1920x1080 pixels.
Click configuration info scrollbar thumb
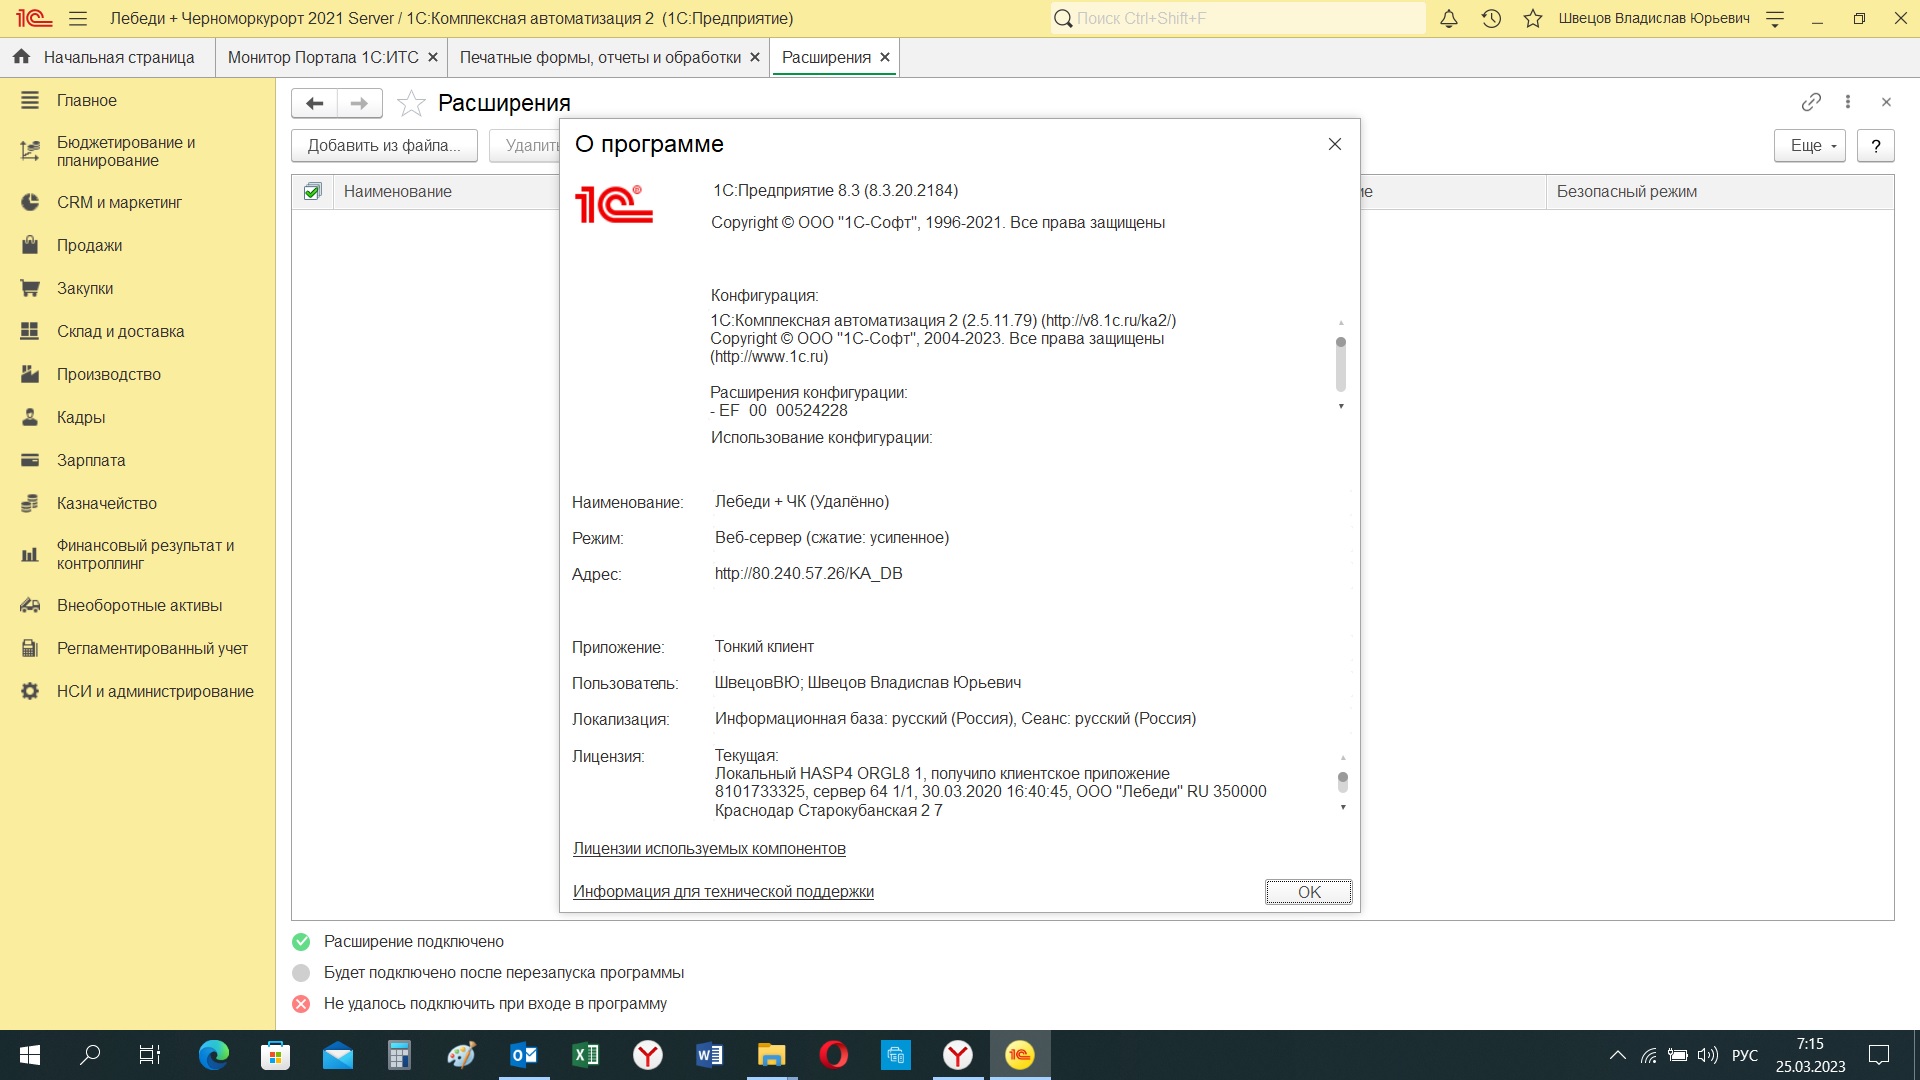click(1341, 364)
